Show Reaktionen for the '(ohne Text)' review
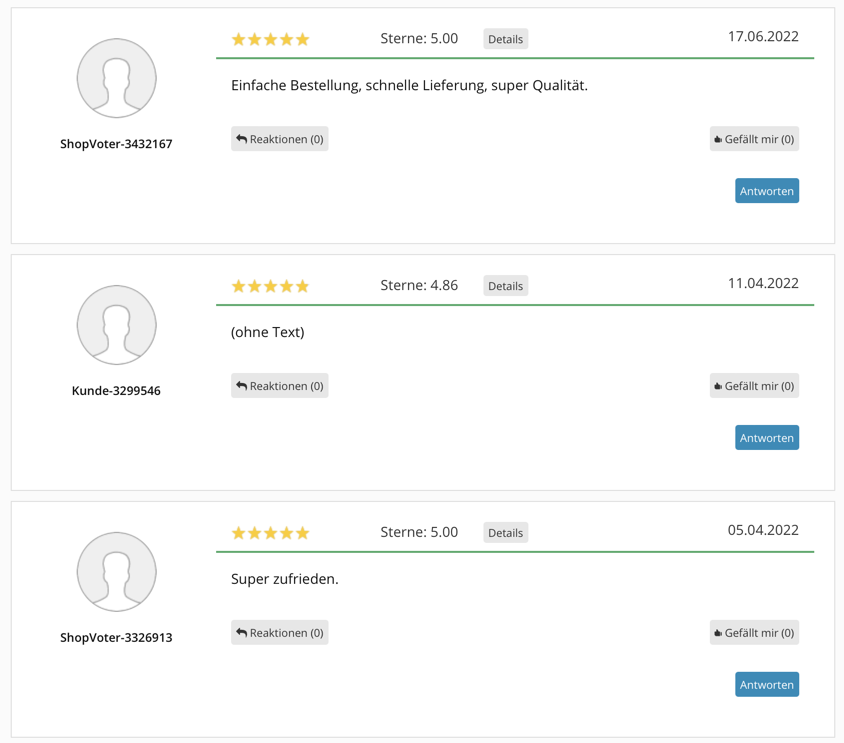The width and height of the screenshot is (844, 743). (280, 386)
